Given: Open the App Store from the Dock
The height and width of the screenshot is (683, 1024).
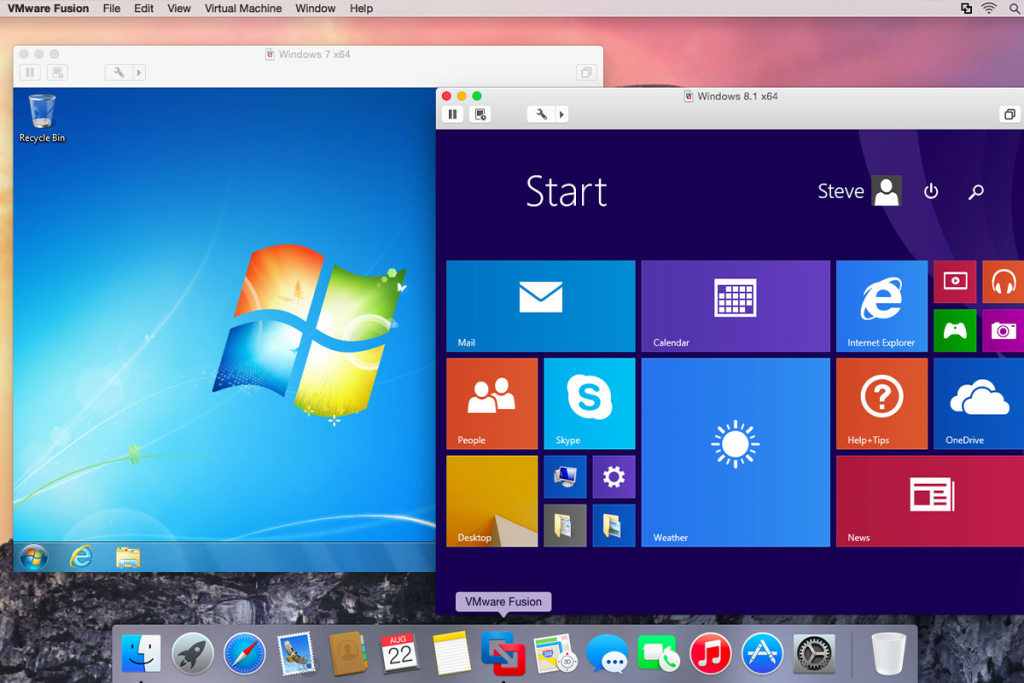Looking at the screenshot, I should tap(762, 653).
